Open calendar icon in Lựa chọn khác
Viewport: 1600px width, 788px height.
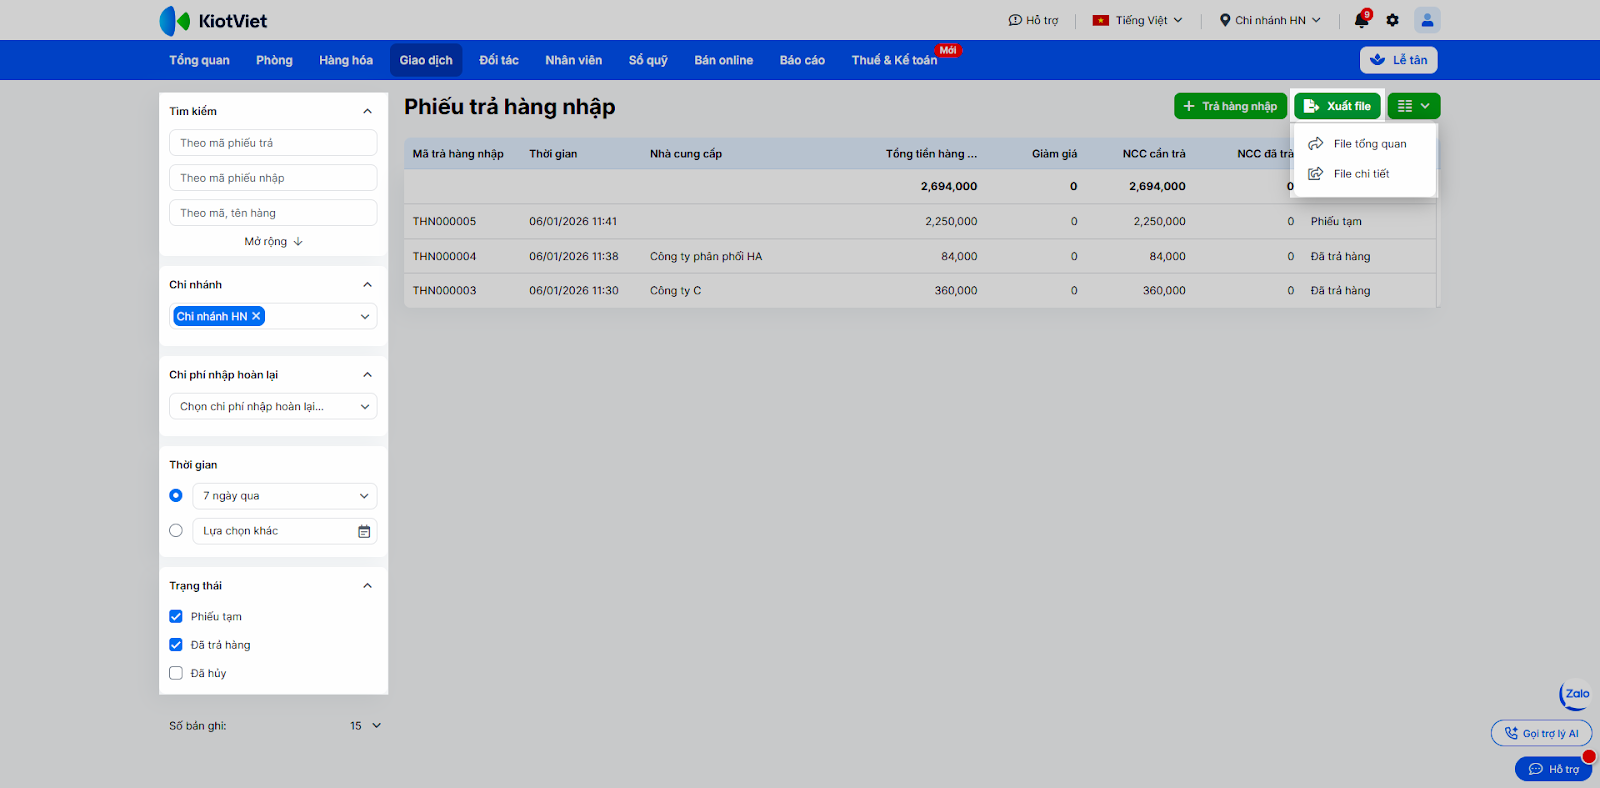pyautogui.click(x=364, y=531)
